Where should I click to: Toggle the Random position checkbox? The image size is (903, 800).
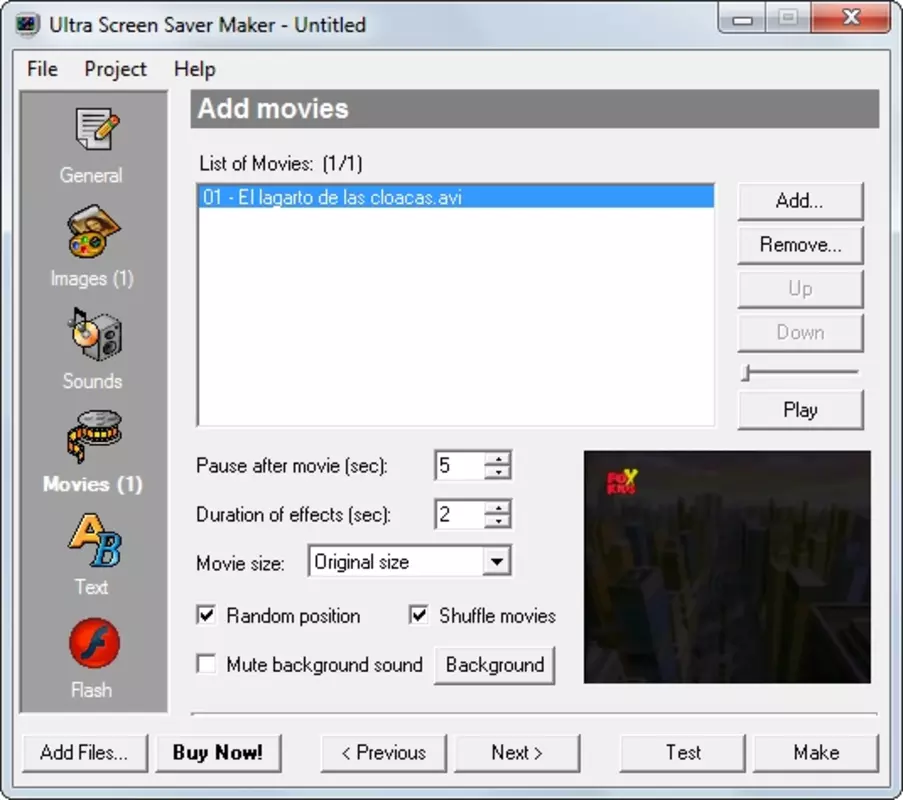pos(206,615)
